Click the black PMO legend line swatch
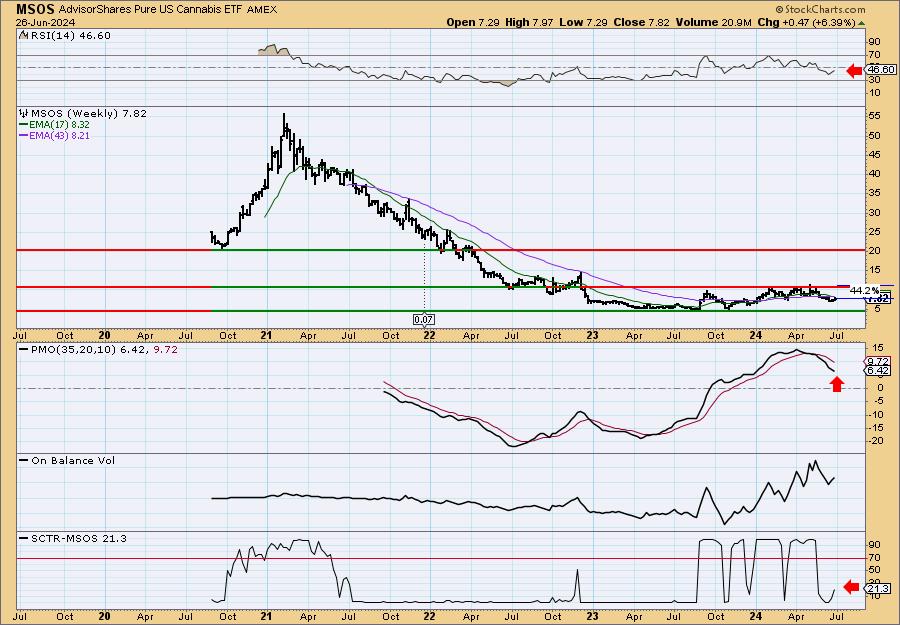Image resolution: width=900 pixels, height=625 pixels. (24, 349)
